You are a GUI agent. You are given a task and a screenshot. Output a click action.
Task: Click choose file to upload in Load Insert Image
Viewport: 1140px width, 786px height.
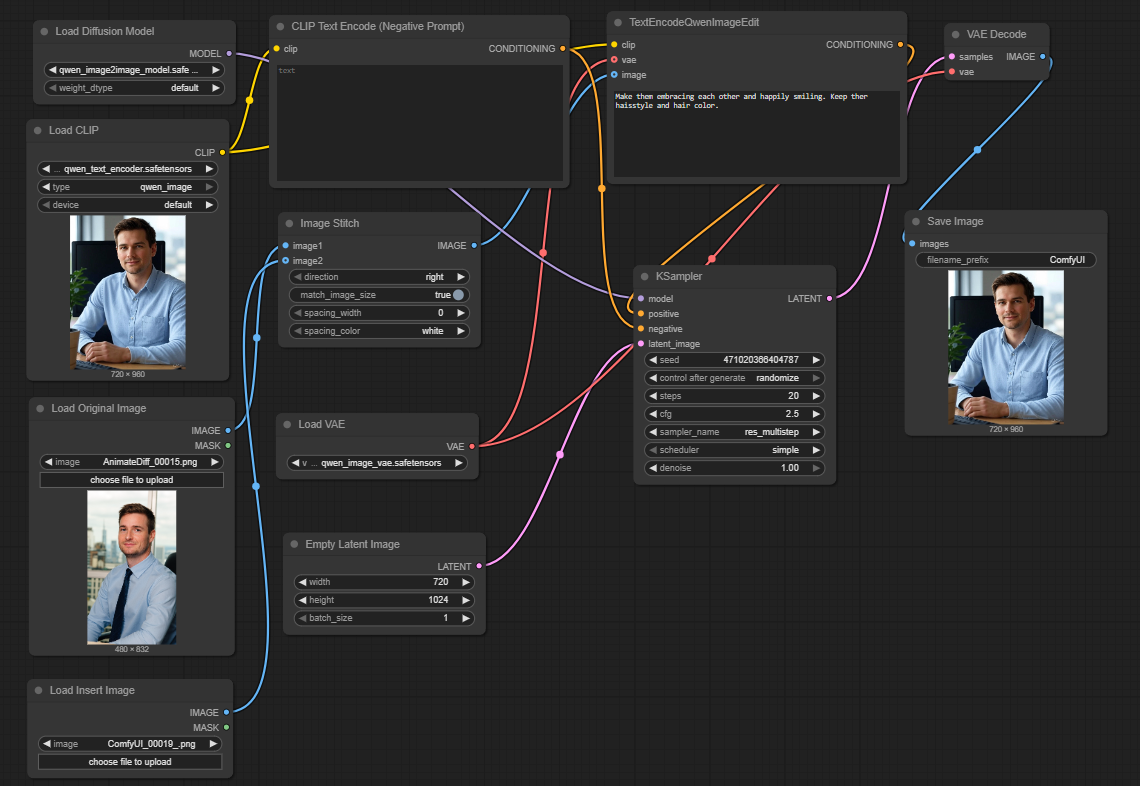[x=130, y=762]
